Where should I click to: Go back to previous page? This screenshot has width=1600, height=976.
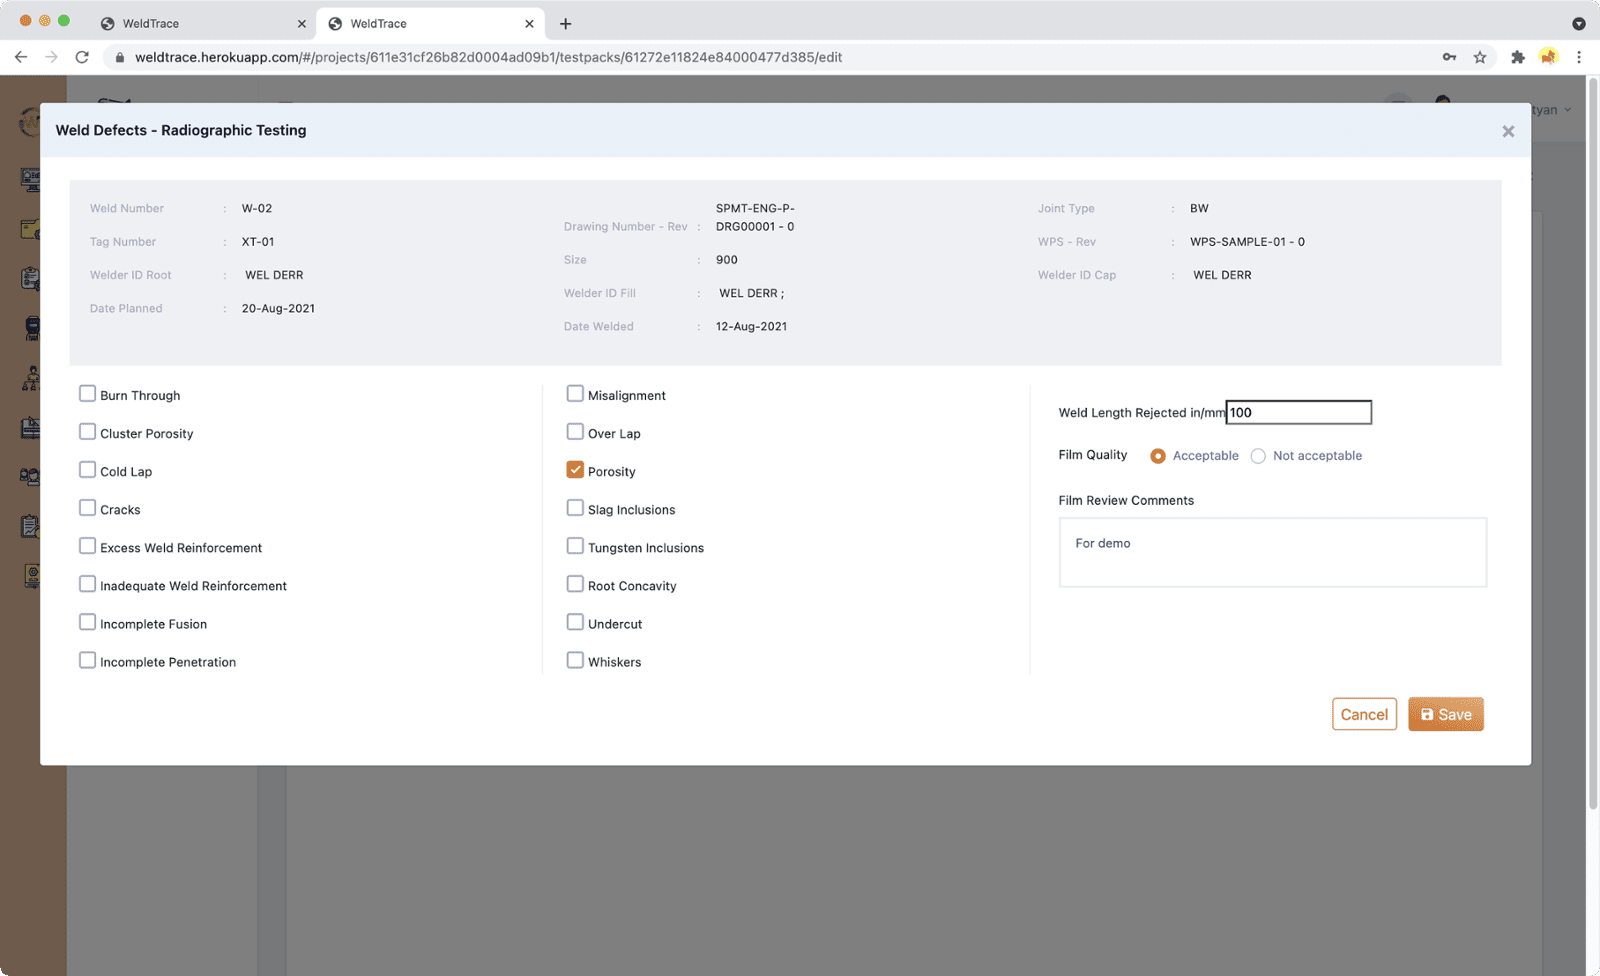coord(21,57)
